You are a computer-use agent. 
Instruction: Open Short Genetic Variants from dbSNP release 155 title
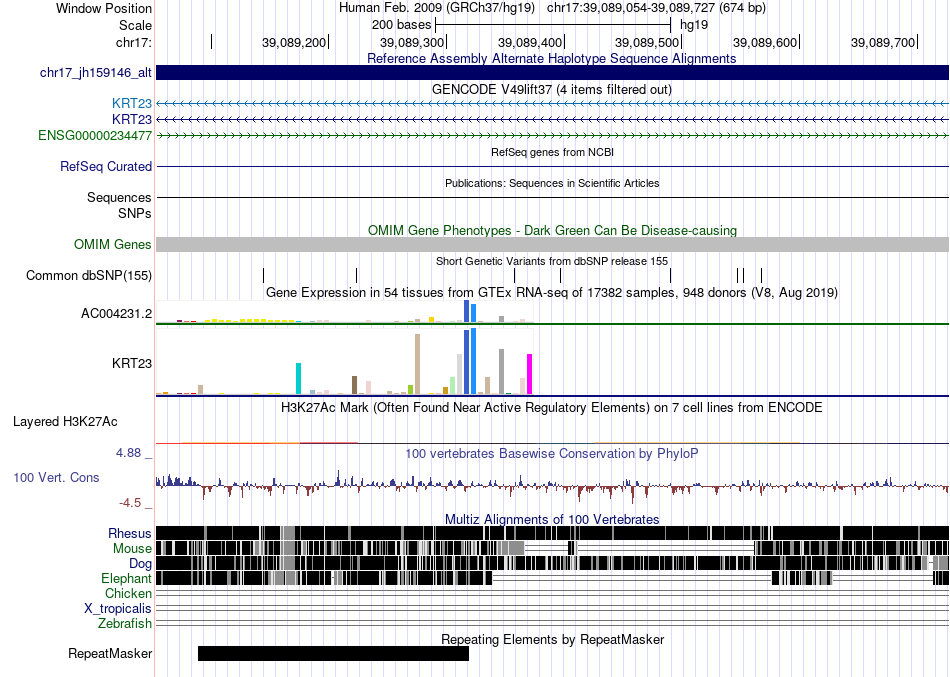pyautogui.click(x=552, y=261)
